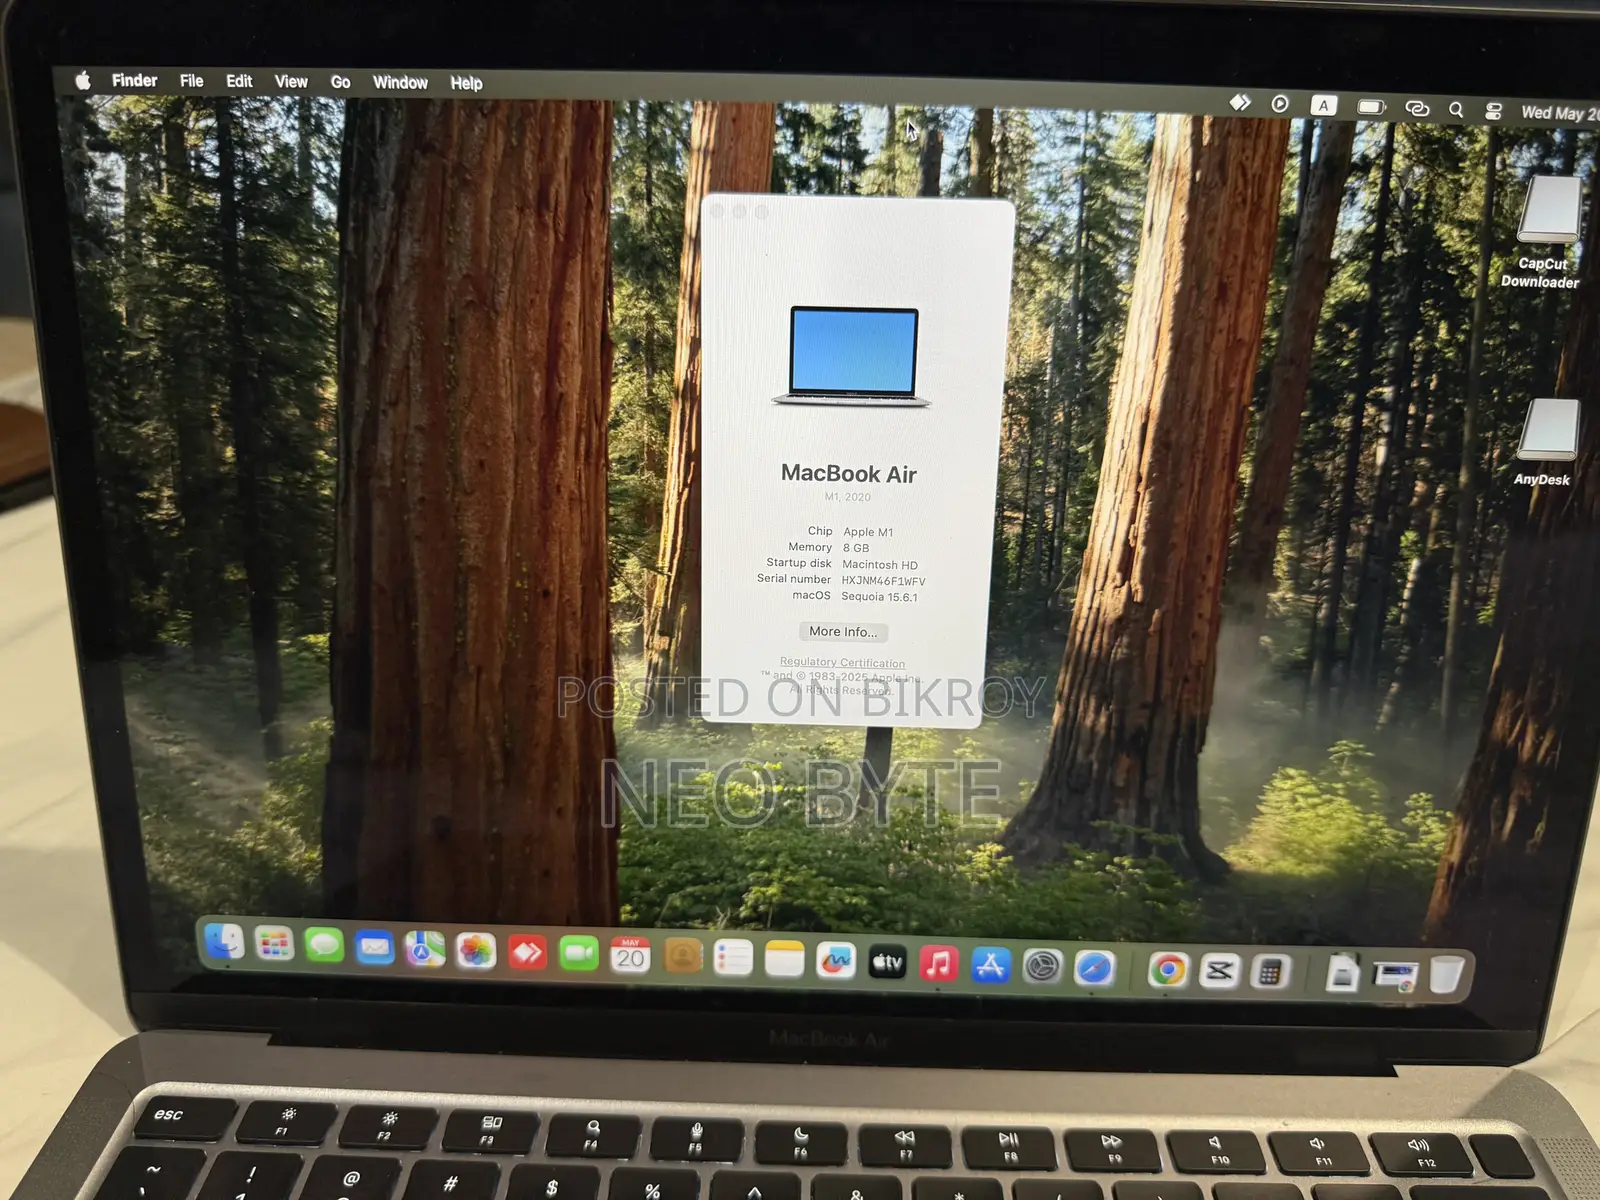Image resolution: width=1600 pixels, height=1200 pixels.
Task: Launch Messages from the Dock
Action: 324,946
